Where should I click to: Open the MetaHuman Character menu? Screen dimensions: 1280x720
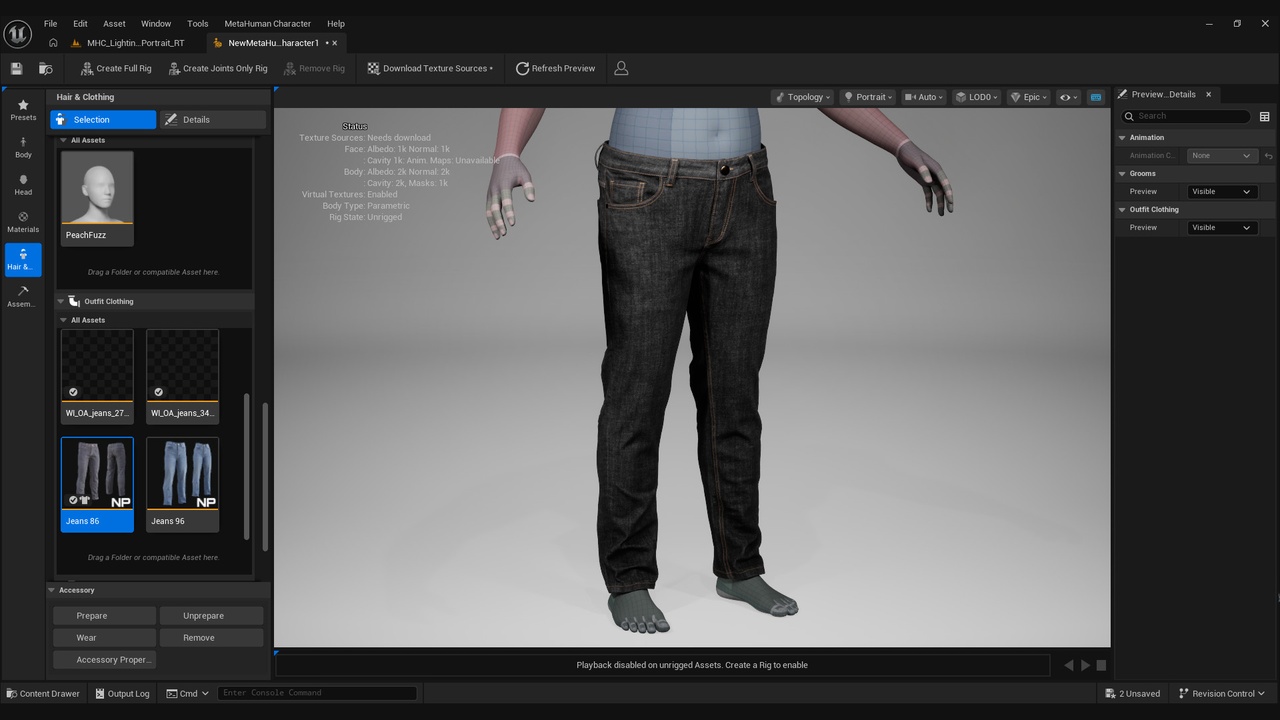[267, 23]
